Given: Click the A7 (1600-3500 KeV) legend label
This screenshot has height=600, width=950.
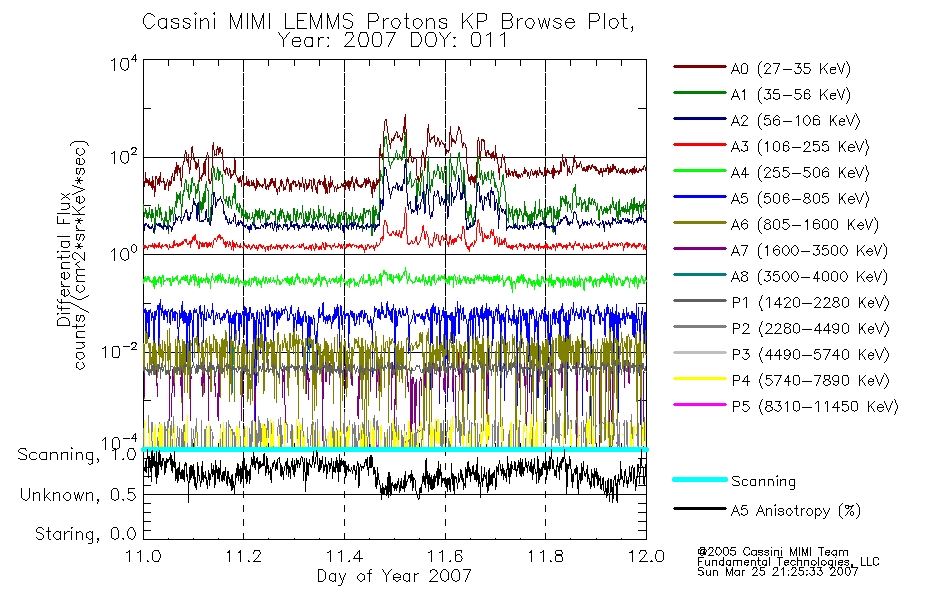Looking at the screenshot, I should 809,252.
